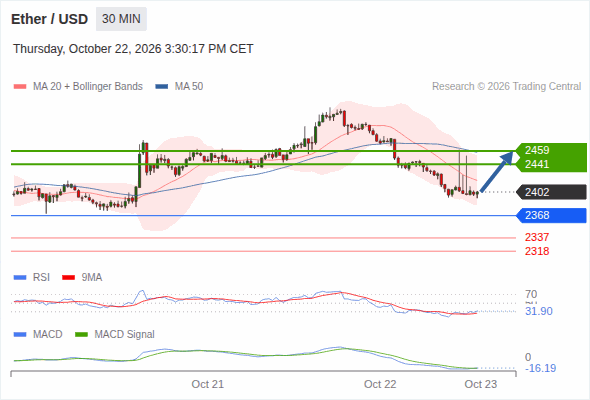The width and height of the screenshot is (590, 400).
Task: Click the Oct 23 date axis label
Action: click(481, 384)
